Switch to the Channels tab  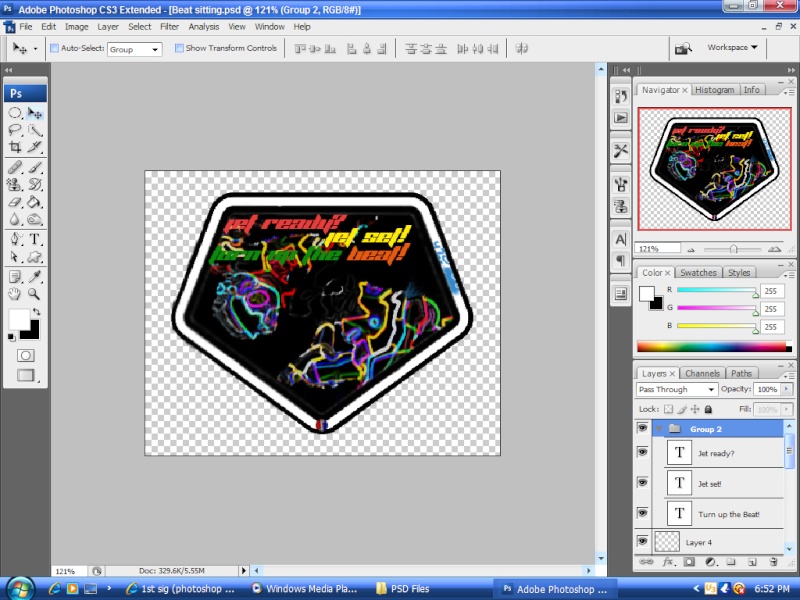tap(702, 373)
